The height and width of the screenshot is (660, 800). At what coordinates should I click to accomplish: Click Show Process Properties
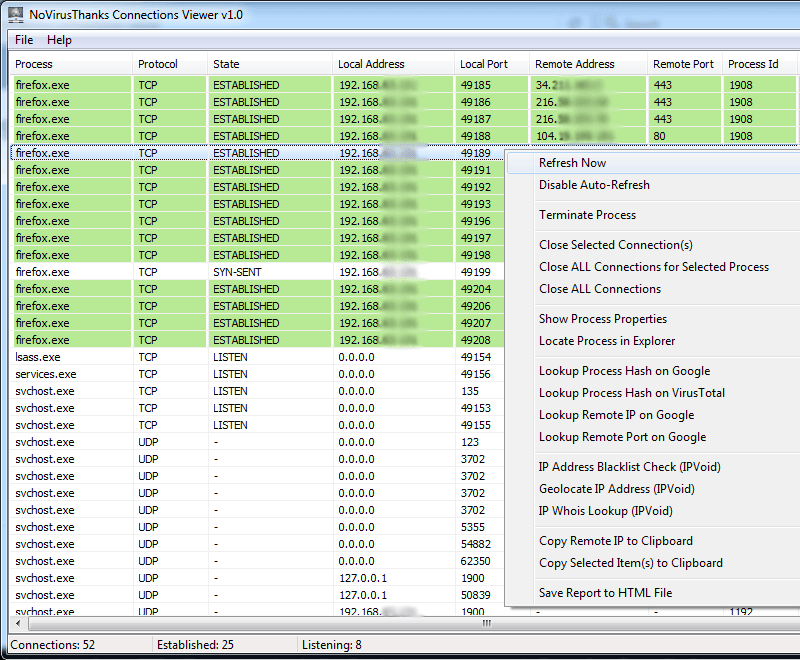click(x=602, y=319)
